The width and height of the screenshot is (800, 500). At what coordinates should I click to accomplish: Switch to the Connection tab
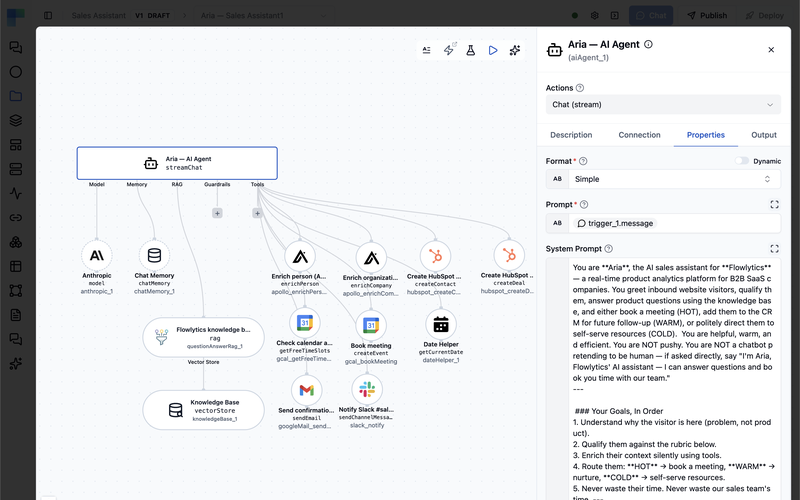639,135
